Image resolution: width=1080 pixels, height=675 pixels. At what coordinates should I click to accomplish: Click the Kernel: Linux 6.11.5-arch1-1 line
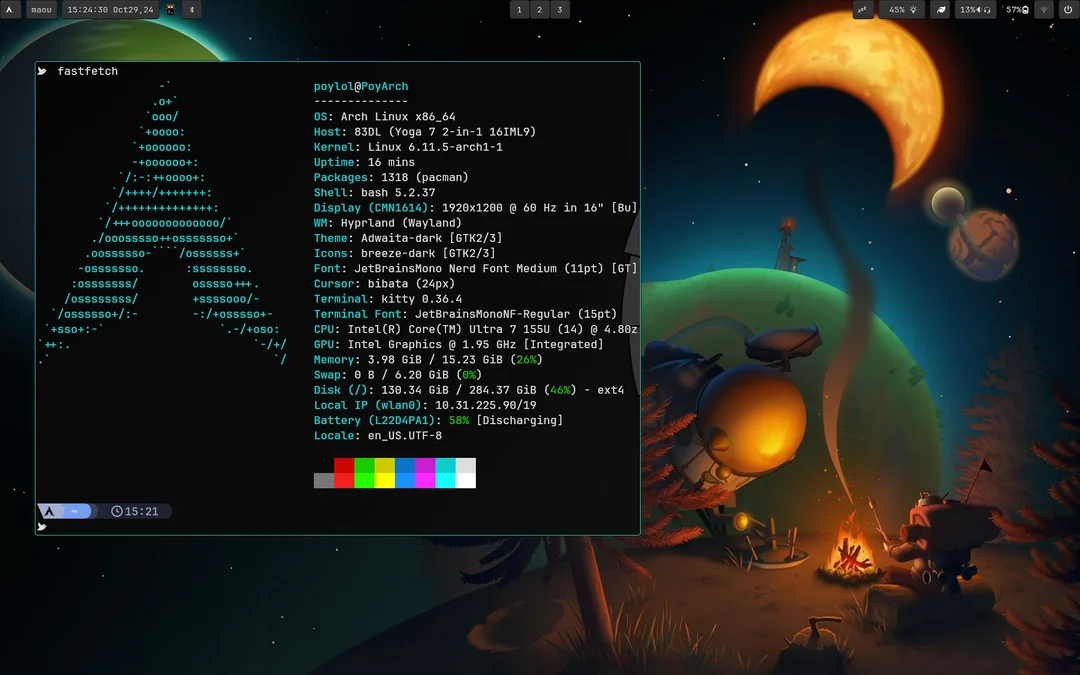(x=408, y=147)
